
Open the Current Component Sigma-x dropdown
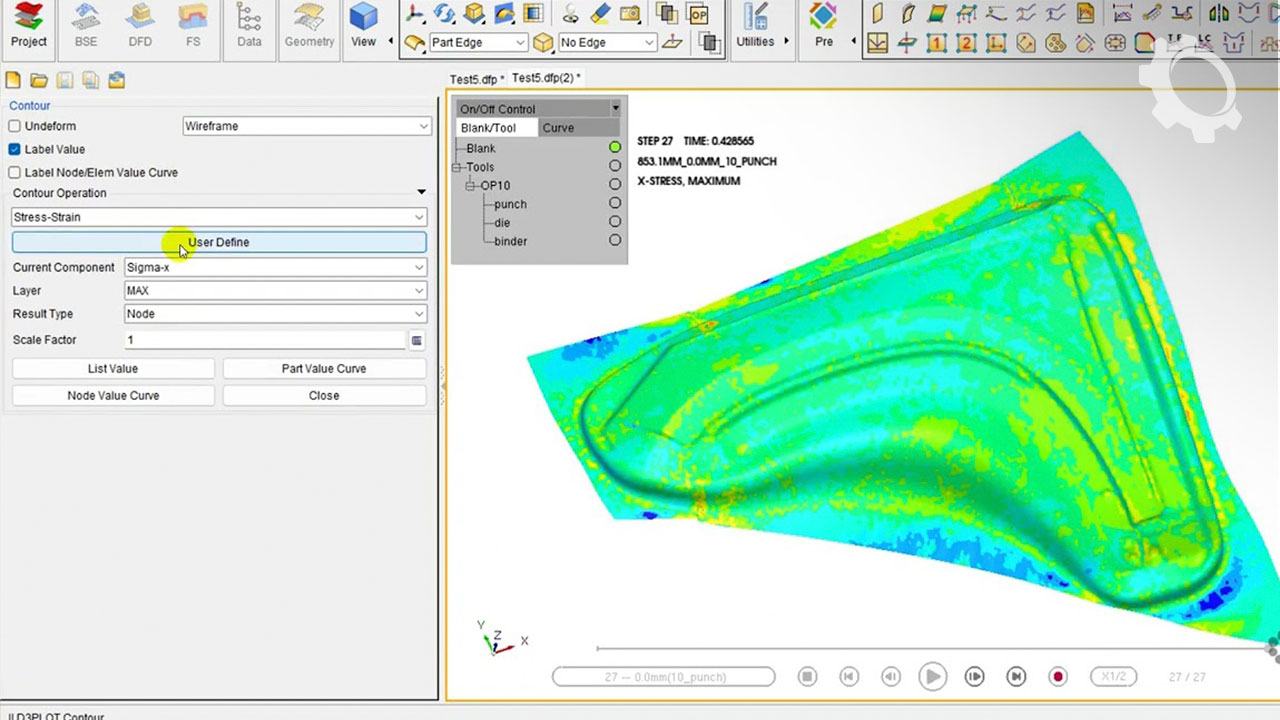pyautogui.click(x=275, y=267)
